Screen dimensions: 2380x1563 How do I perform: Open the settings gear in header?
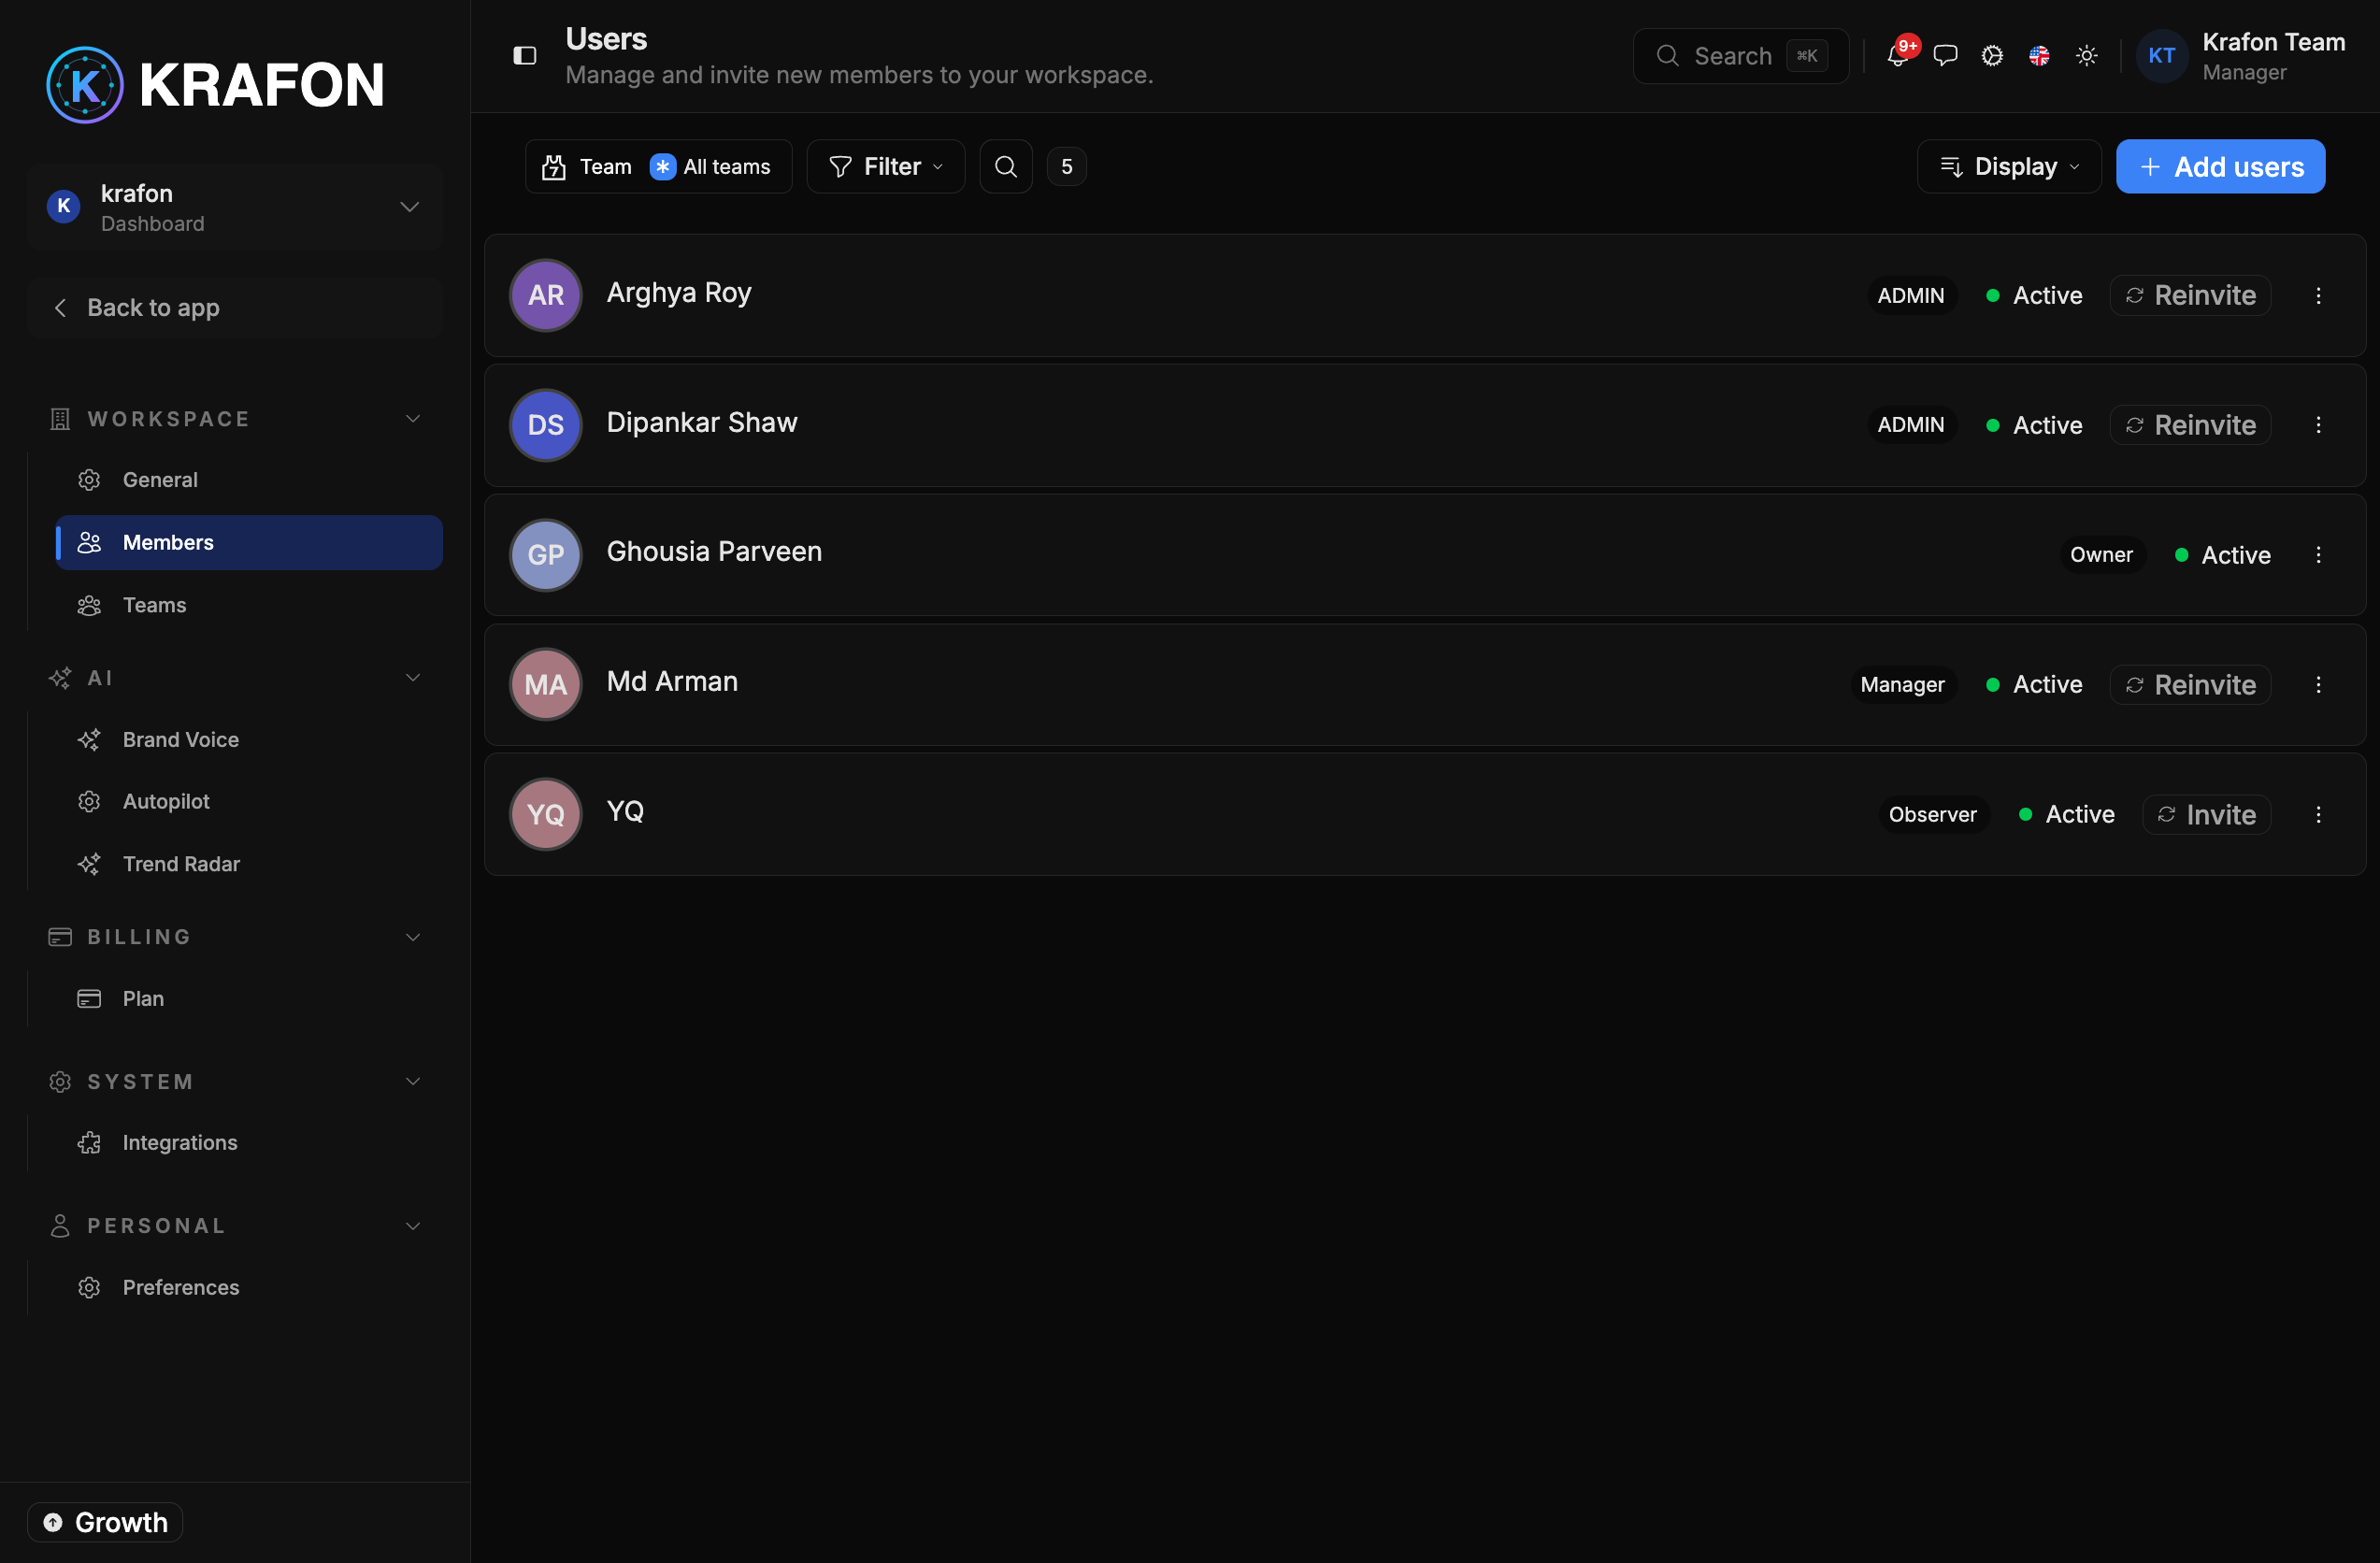1992,56
